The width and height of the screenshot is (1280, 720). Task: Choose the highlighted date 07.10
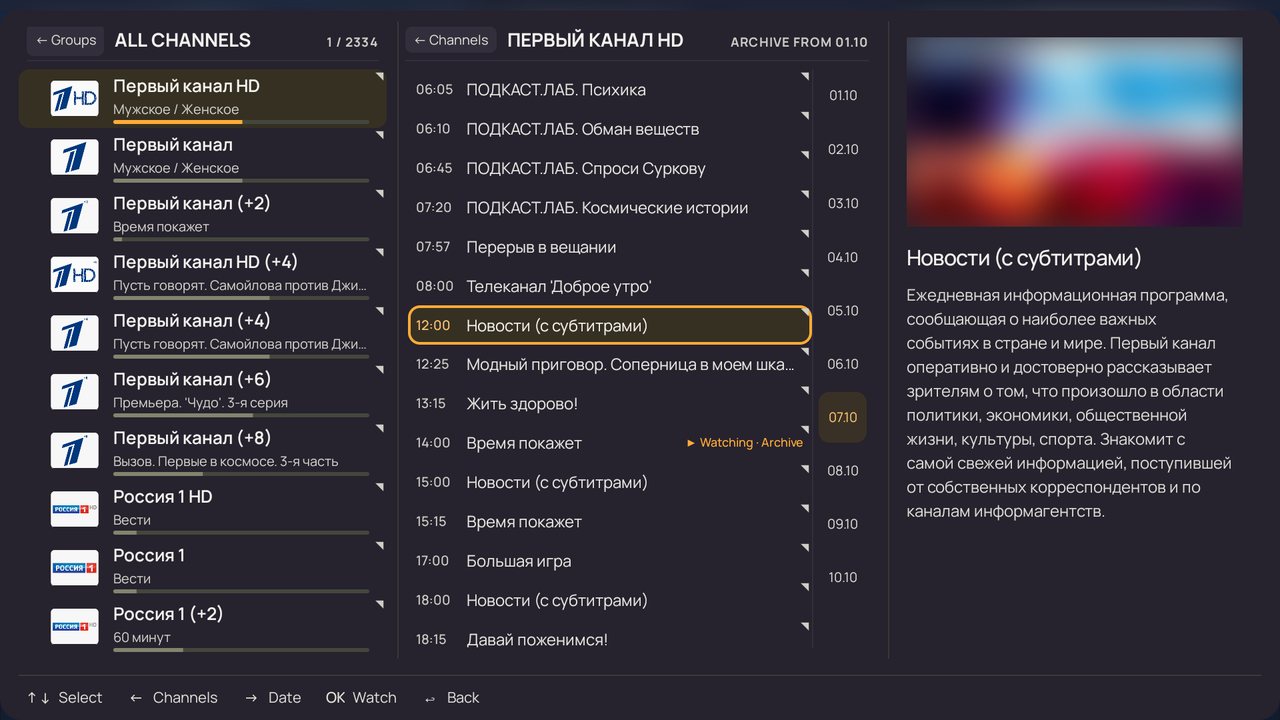point(843,417)
